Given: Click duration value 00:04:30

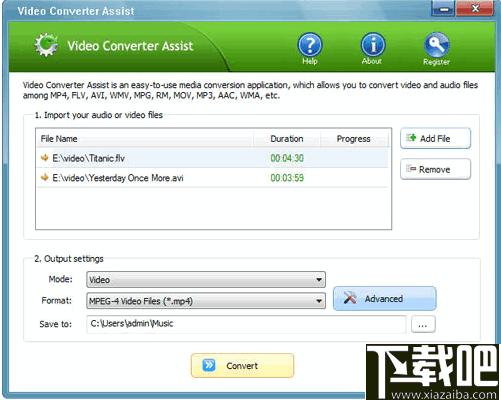Looking at the screenshot, I should [x=287, y=158].
